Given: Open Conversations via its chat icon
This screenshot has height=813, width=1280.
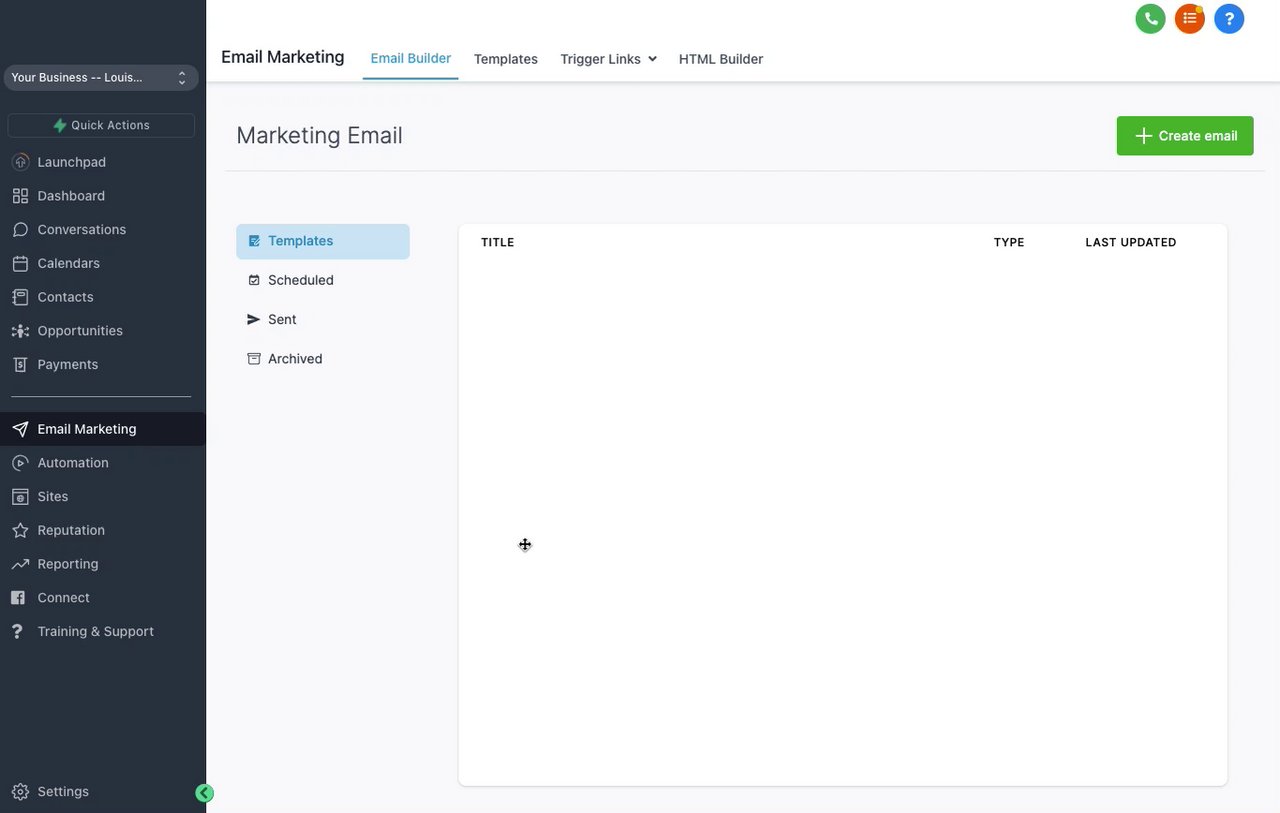Looking at the screenshot, I should [x=20, y=230].
